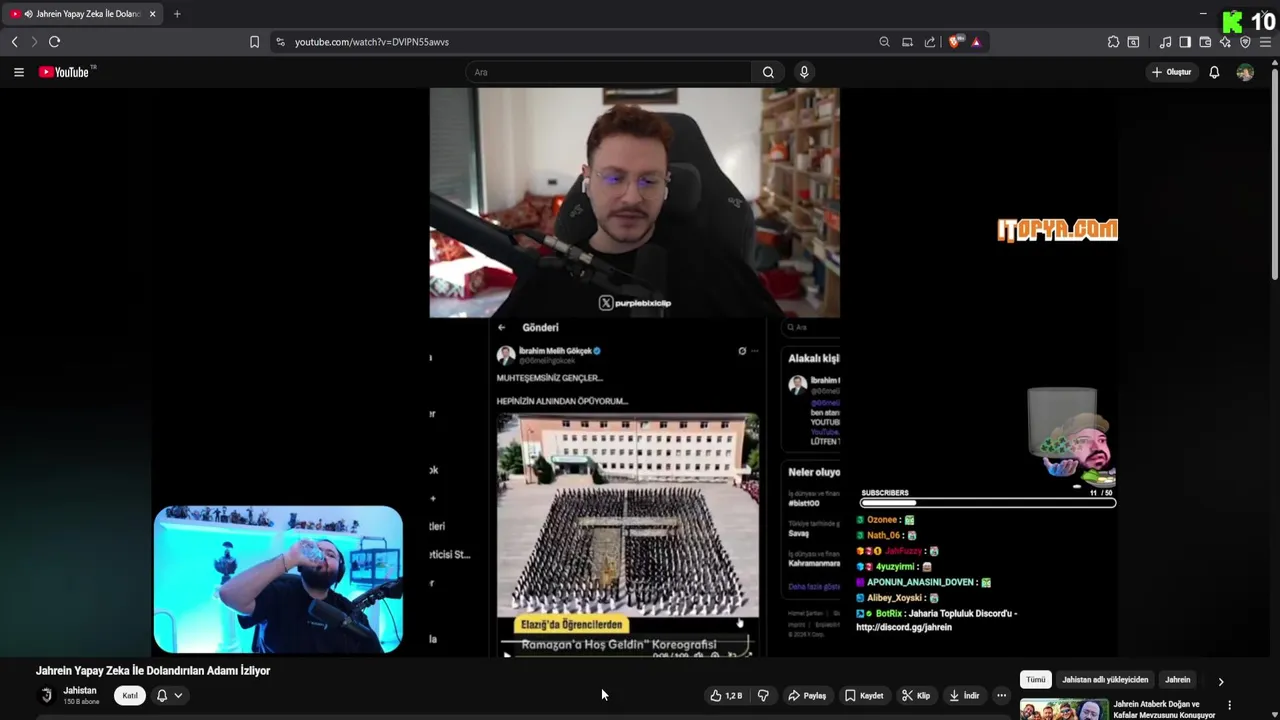Open Brave Shields lion icon
Viewport: 1280px width, 720px height.
[x=955, y=42]
